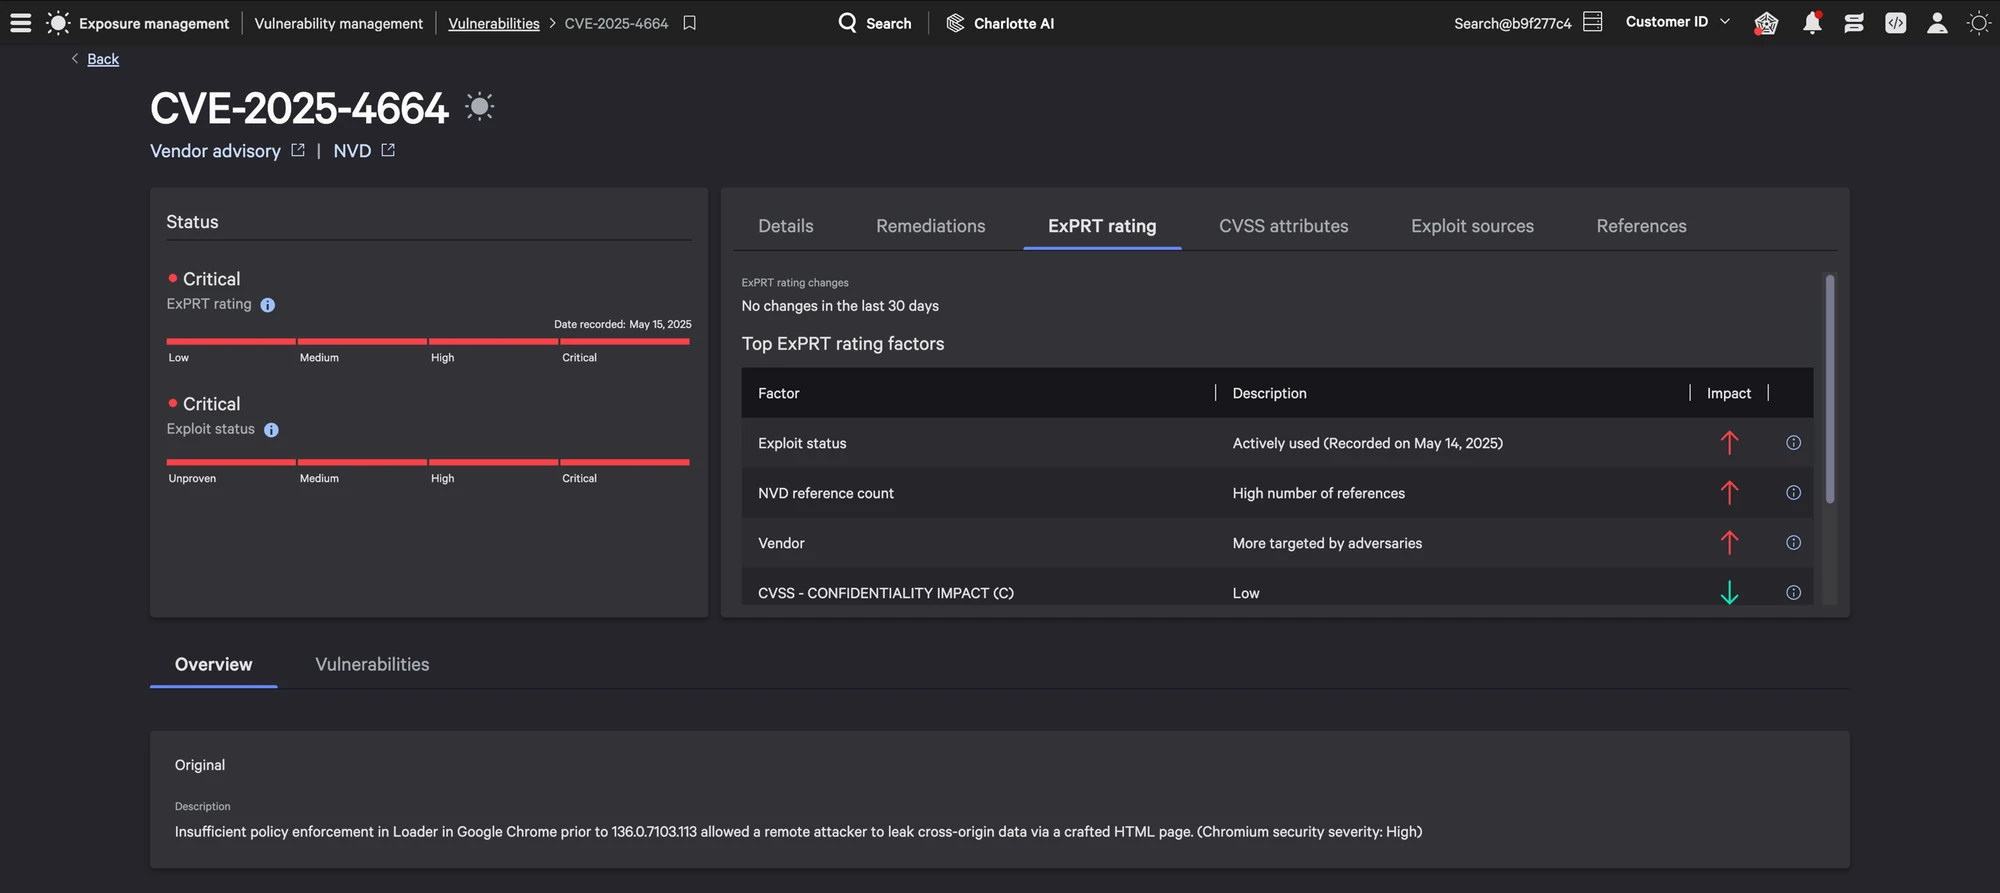Sort by Factor column header
The width and height of the screenshot is (2000, 893).
[x=779, y=393]
